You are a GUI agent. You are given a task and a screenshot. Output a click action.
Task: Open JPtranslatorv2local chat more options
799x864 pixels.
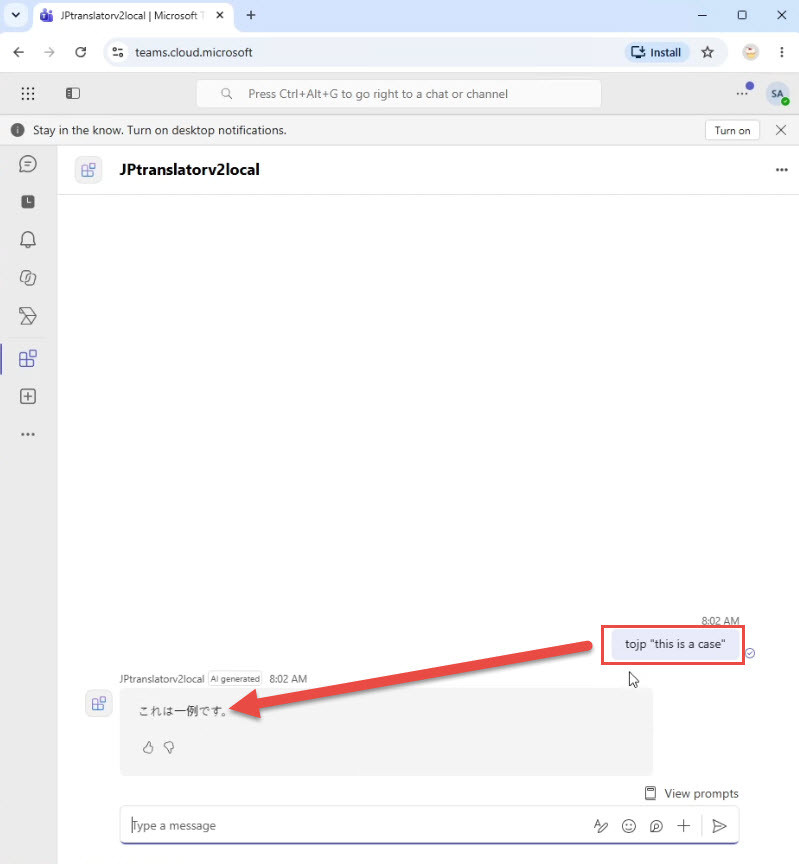click(x=781, y=170)
